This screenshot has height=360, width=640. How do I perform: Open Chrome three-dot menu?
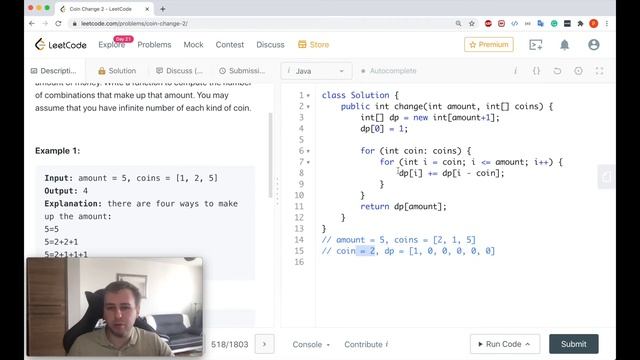[607, 24]
